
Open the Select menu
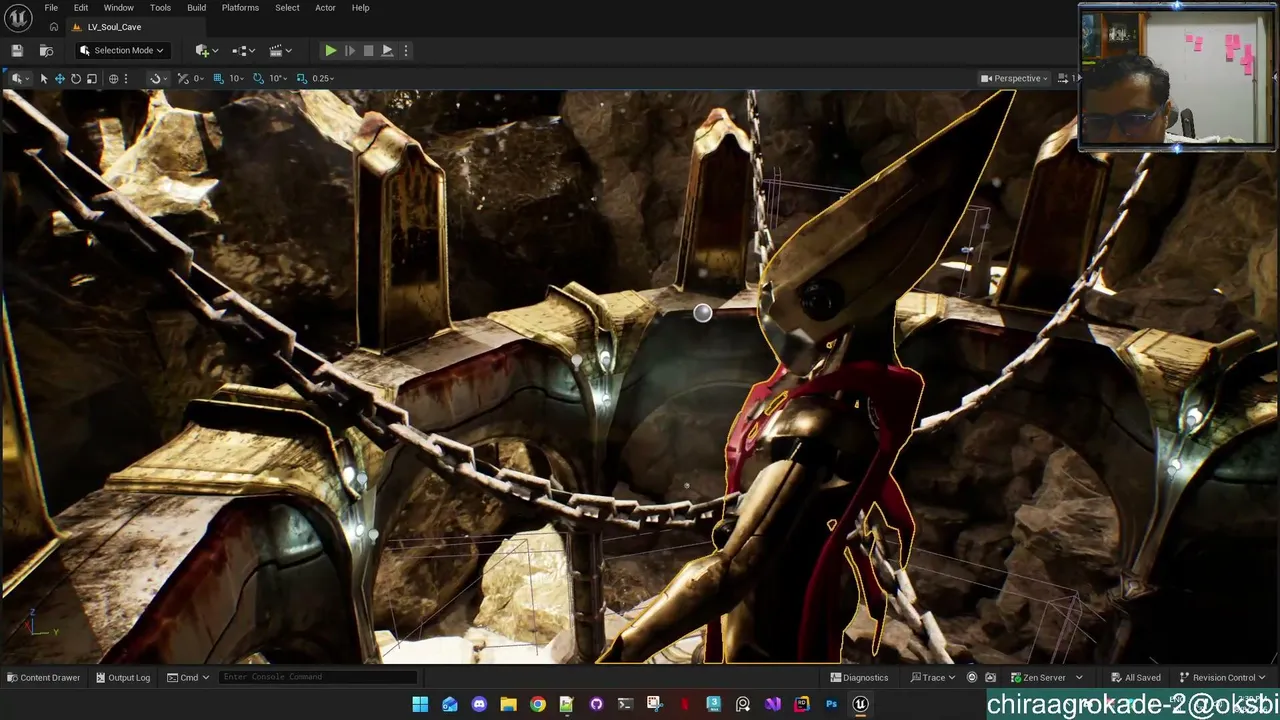[287, 8]
